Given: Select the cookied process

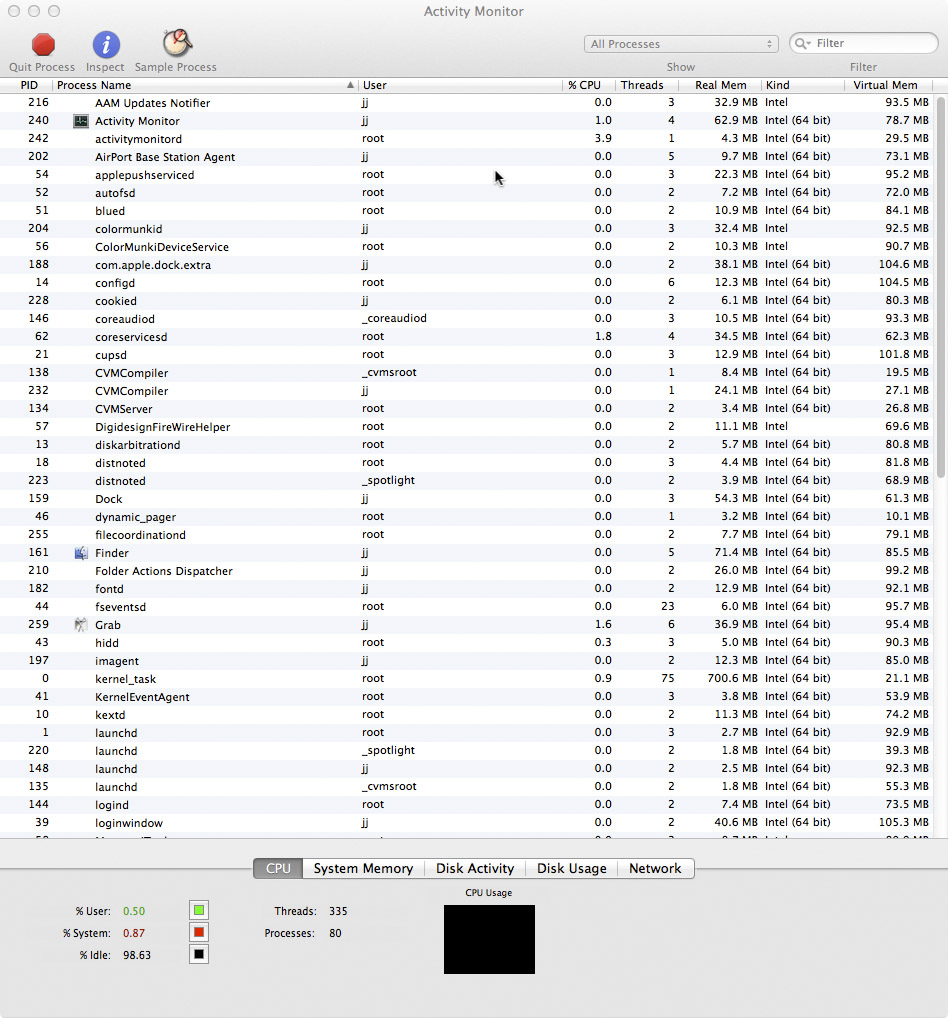Looking at the screenshot, I should [468, 301].
